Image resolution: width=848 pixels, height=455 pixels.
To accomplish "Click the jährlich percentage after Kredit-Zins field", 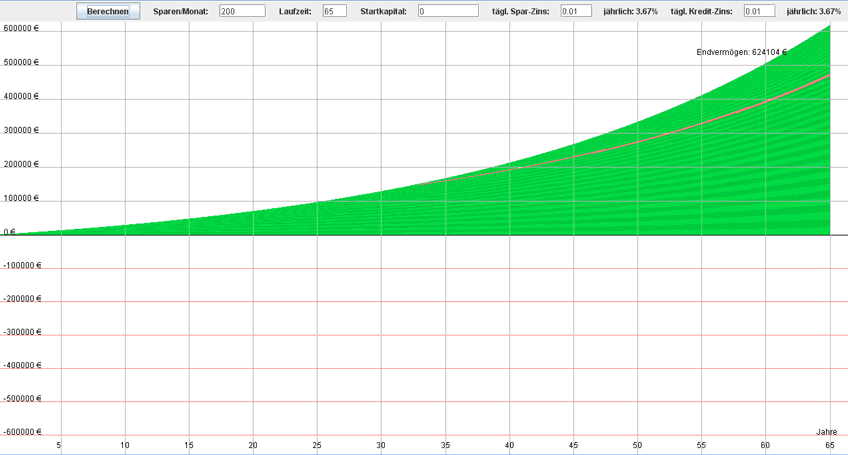I will tap(813, 11).
